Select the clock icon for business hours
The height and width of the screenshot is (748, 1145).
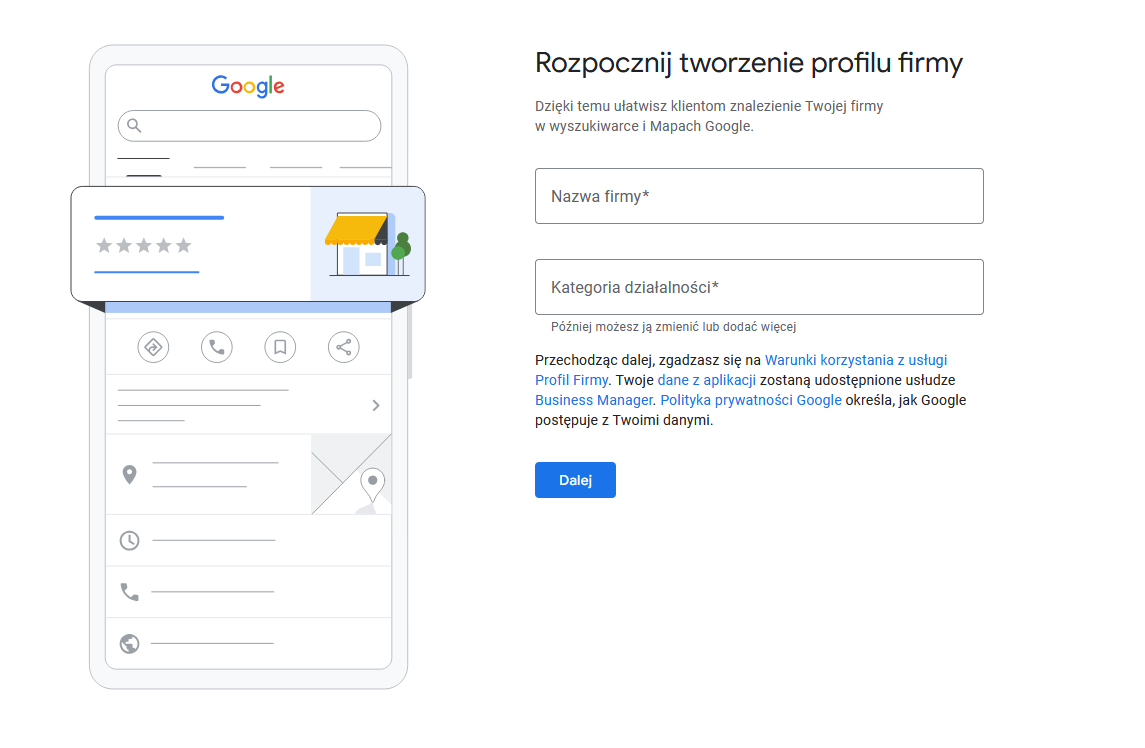tap(129, 540)
